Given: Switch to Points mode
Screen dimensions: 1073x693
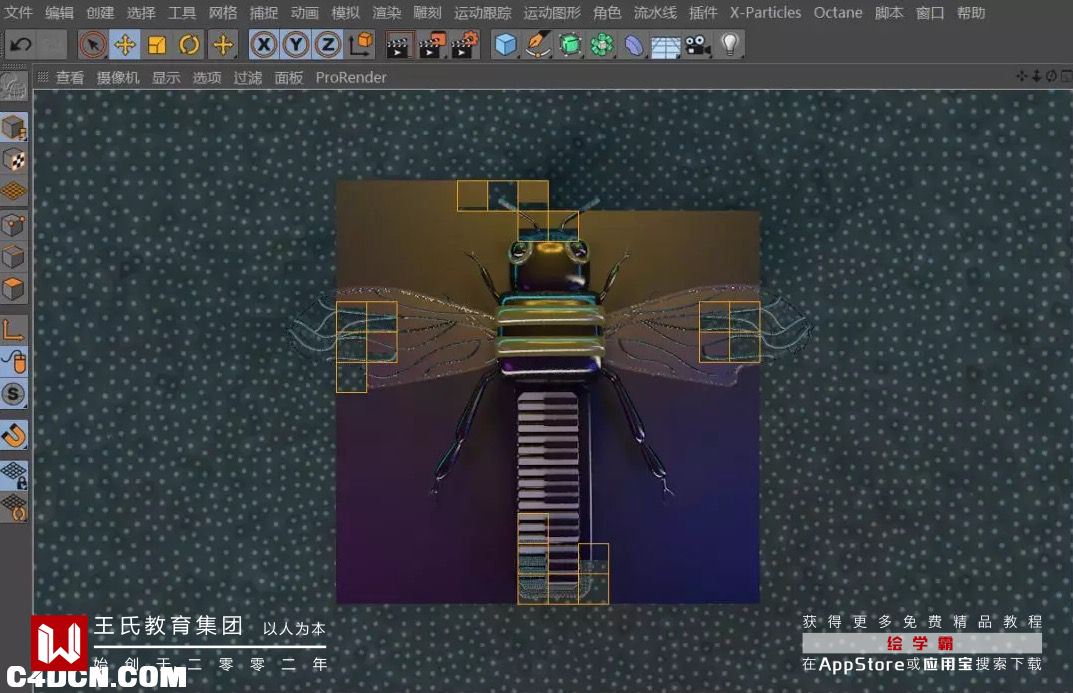Looking at the screenshot, I should click(14, 224).
